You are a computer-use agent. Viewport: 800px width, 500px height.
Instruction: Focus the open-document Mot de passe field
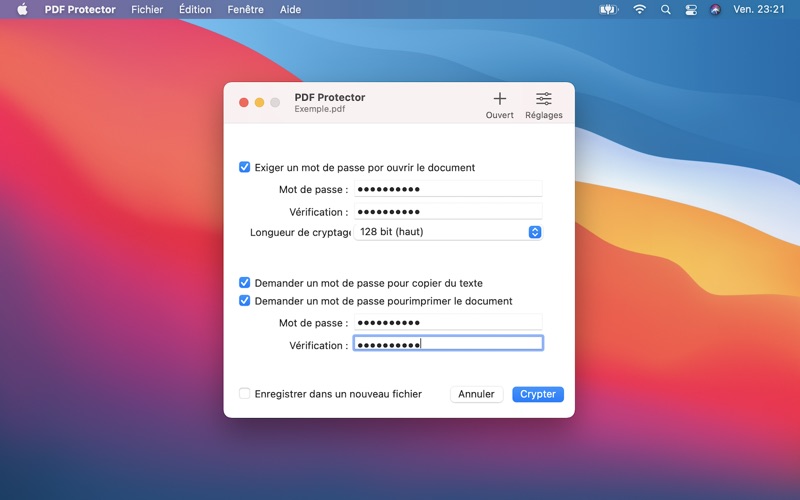click(x=448, y=189)
